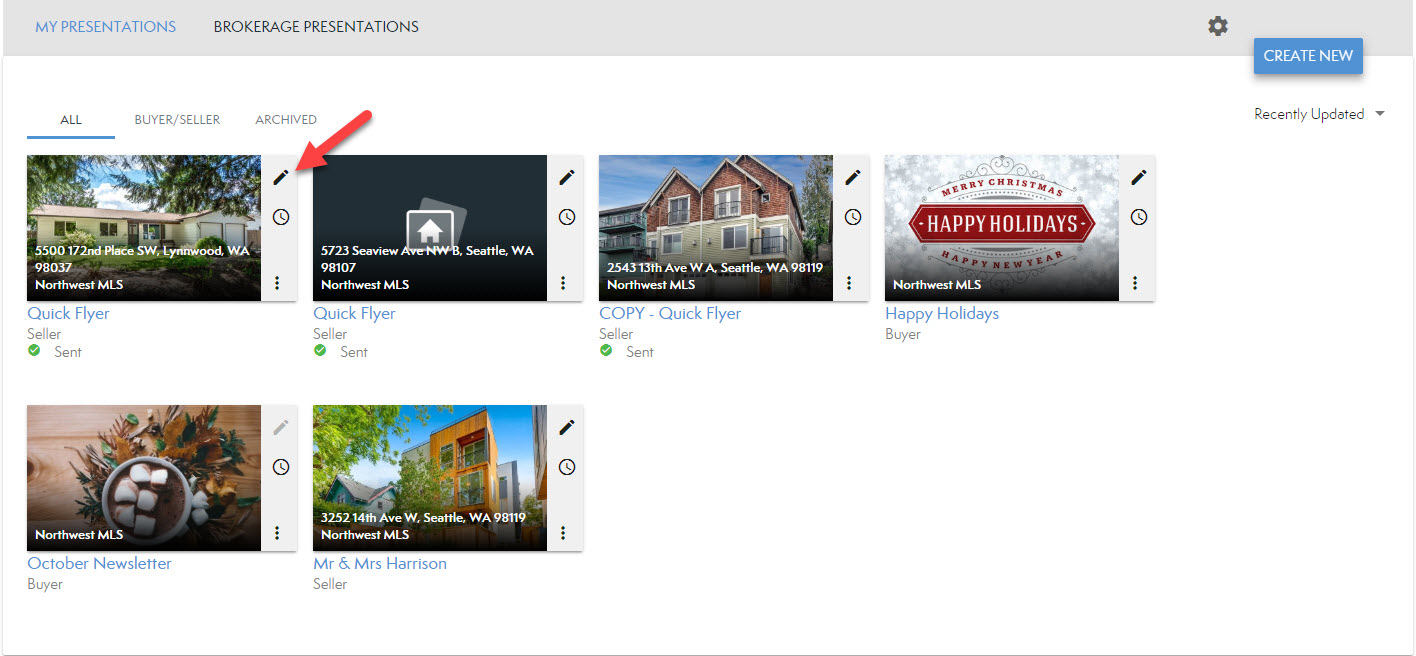Viewport: 1416px width, 656px height.
Task: Show the Archived presentations tab
Action: 286,120
